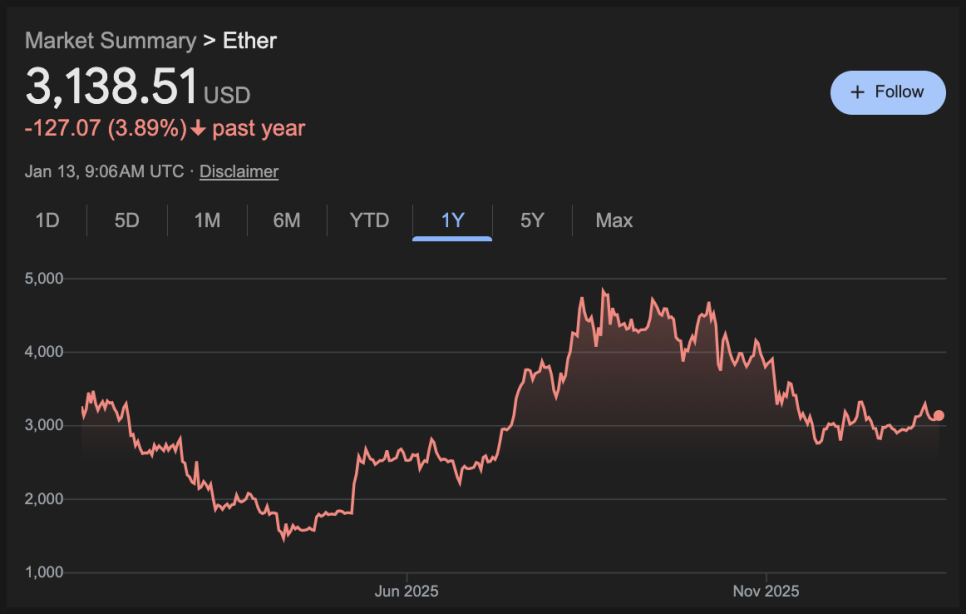Click the red down arrow icon
Image resolution: width=966 pixels, height=614 pixels.
point(199,128)
